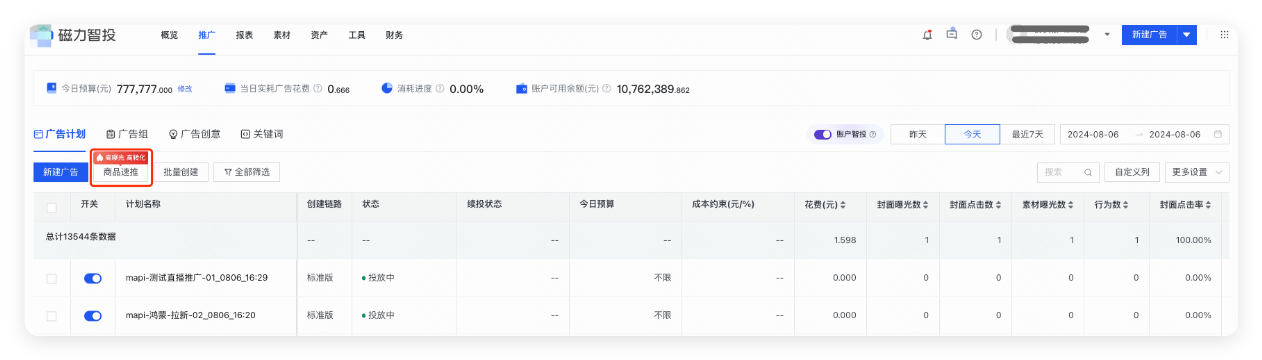Viewport: 1262px width, 360px height.
Task: Select the 最近7天 date filter
Action: pos(1028,134)
